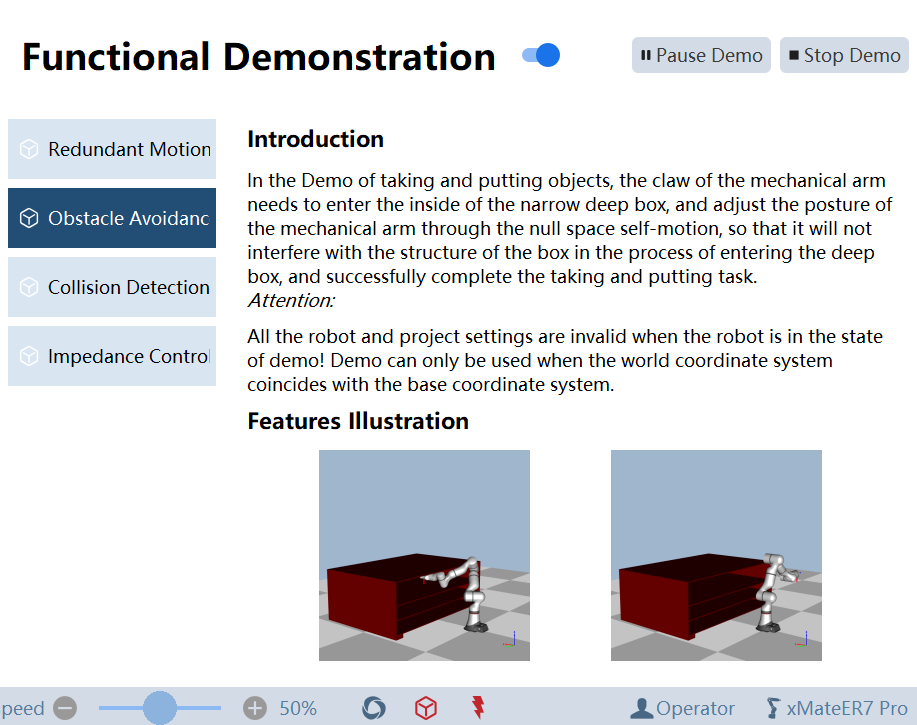Click the Stop Demo button
This screenshot has height=725, width=917.
point(844,56)
